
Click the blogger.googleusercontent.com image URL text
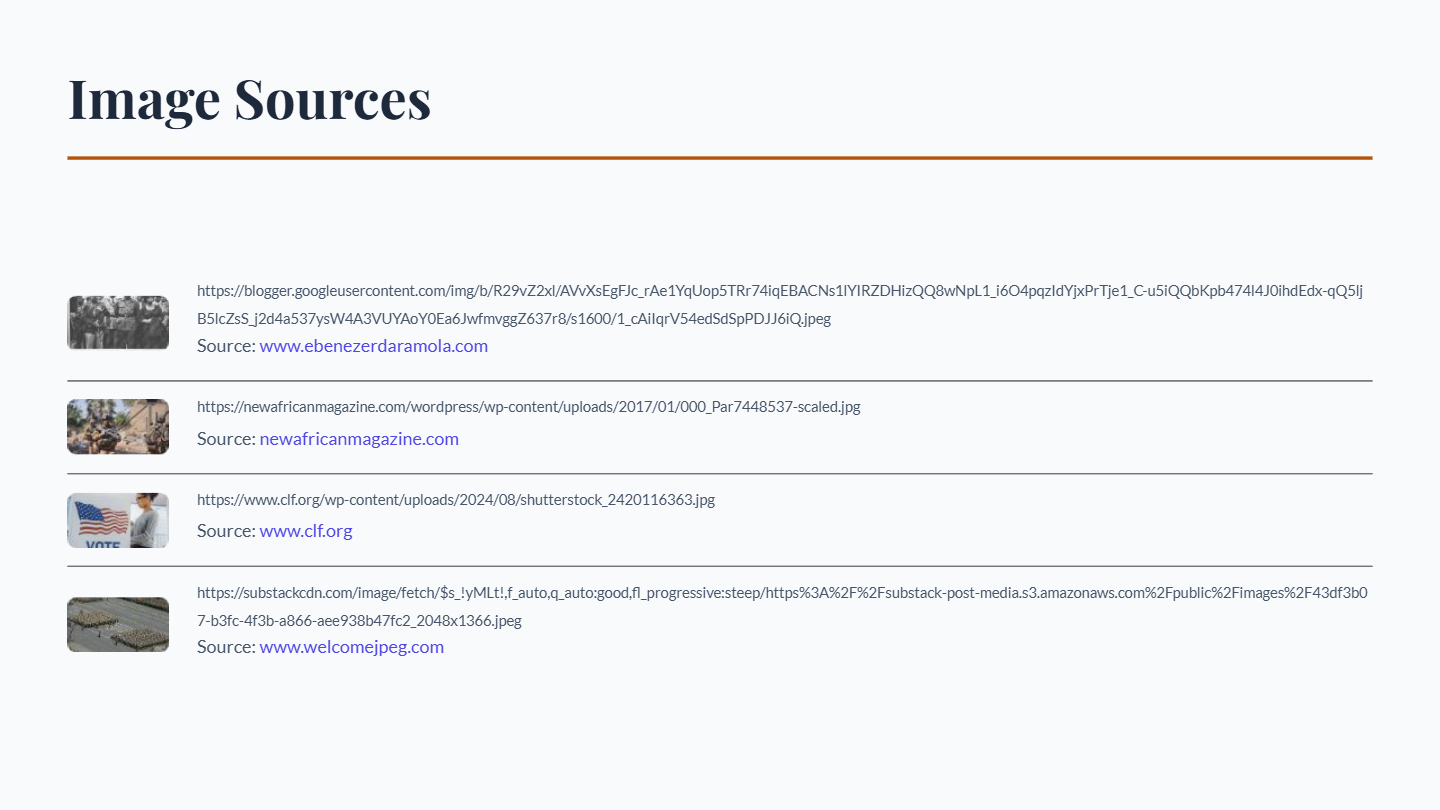(x=780, y=305)
